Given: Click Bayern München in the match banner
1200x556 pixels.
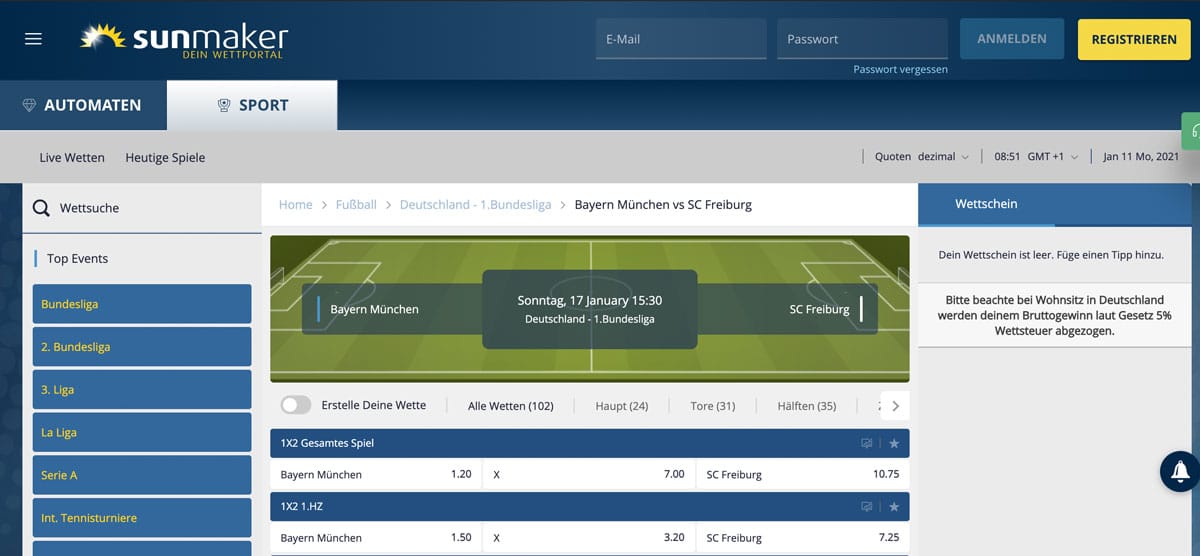Looking at the screenshot, I should tap(374, 309).
